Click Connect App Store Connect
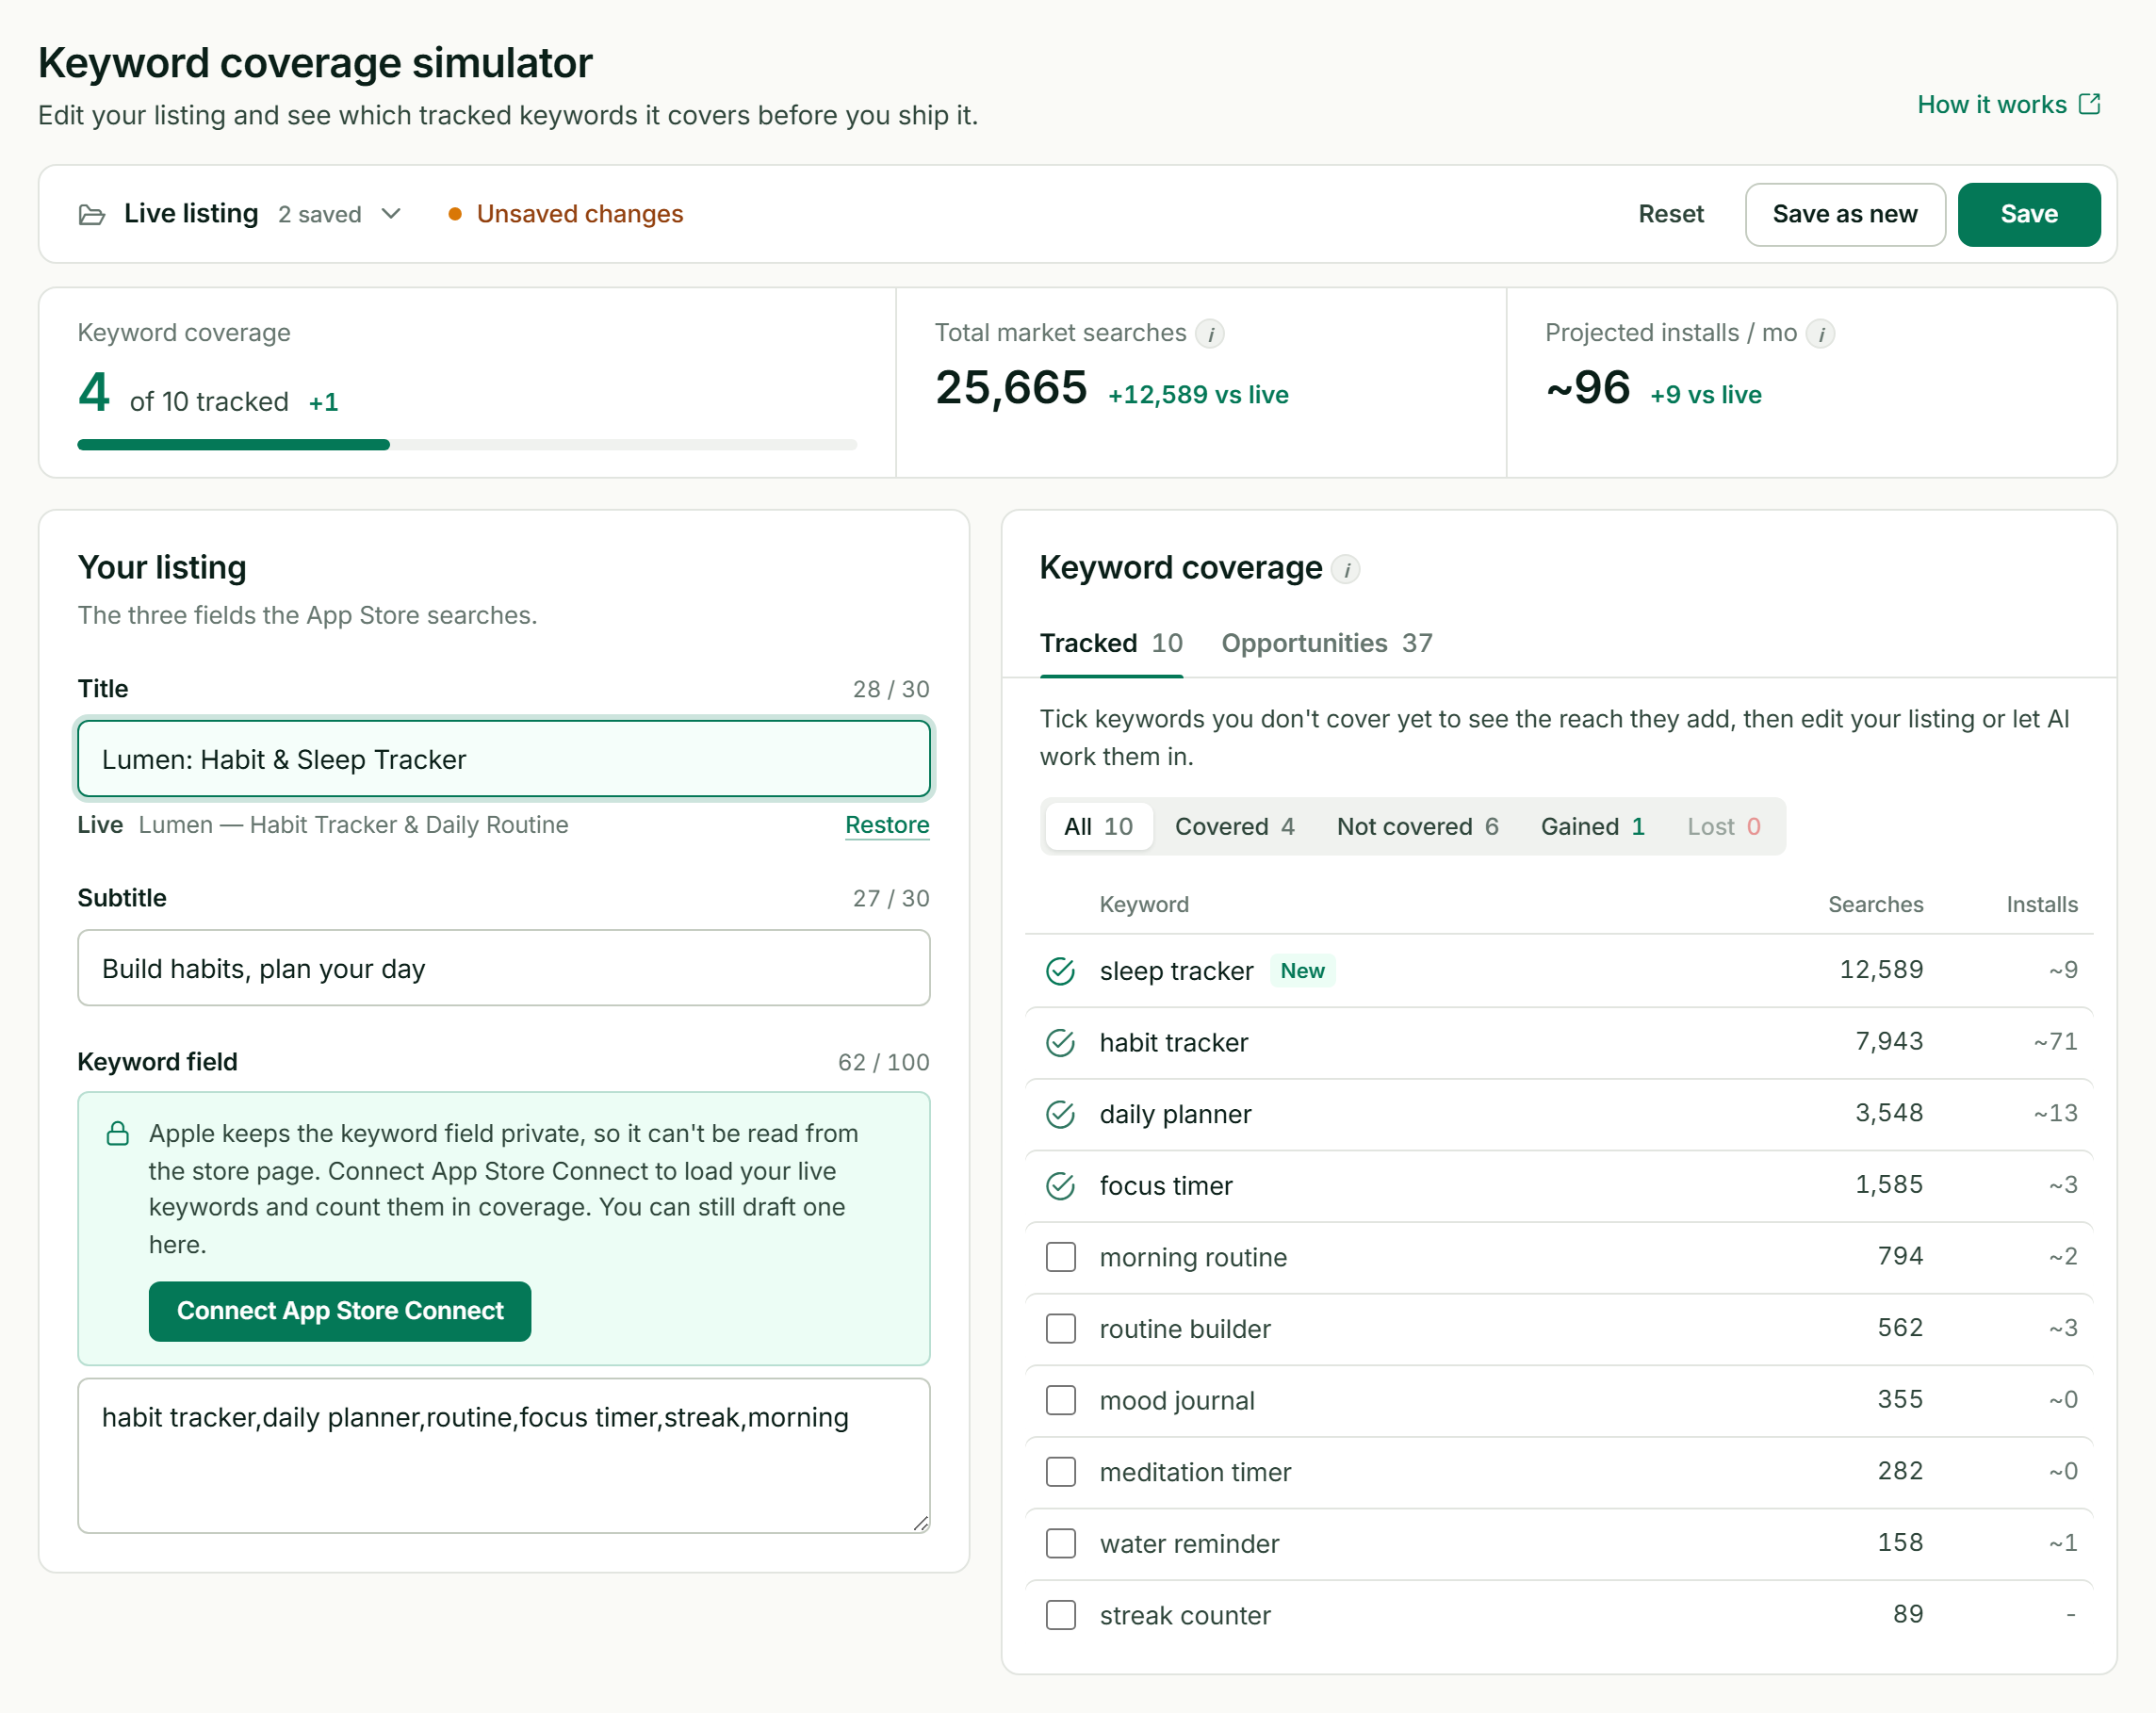The width and height of the screenshot is (2156, 1713). [x=340, y=1311]
